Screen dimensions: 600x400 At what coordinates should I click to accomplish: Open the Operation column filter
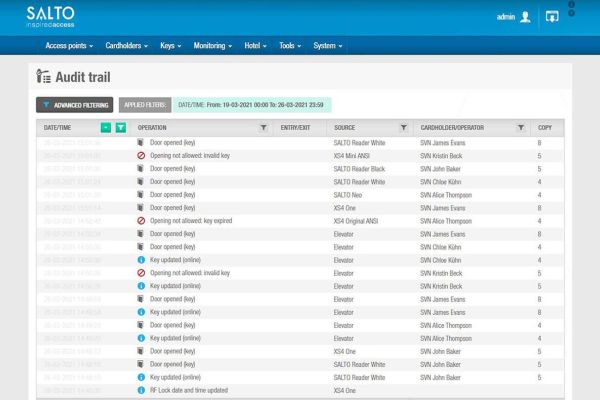tap(263, 128)
